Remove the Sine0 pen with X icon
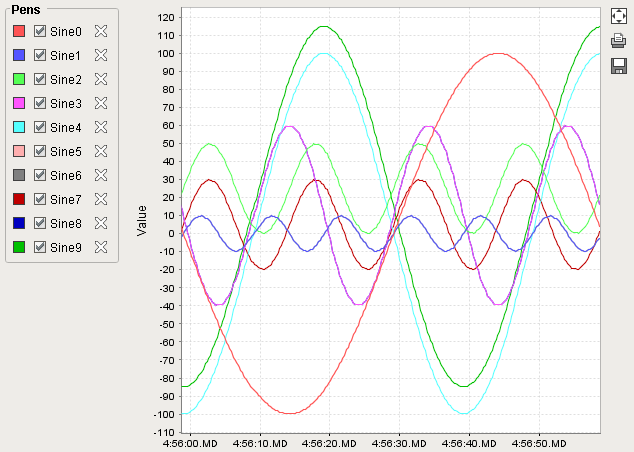The image size is (634, 452). pos(100,31)
